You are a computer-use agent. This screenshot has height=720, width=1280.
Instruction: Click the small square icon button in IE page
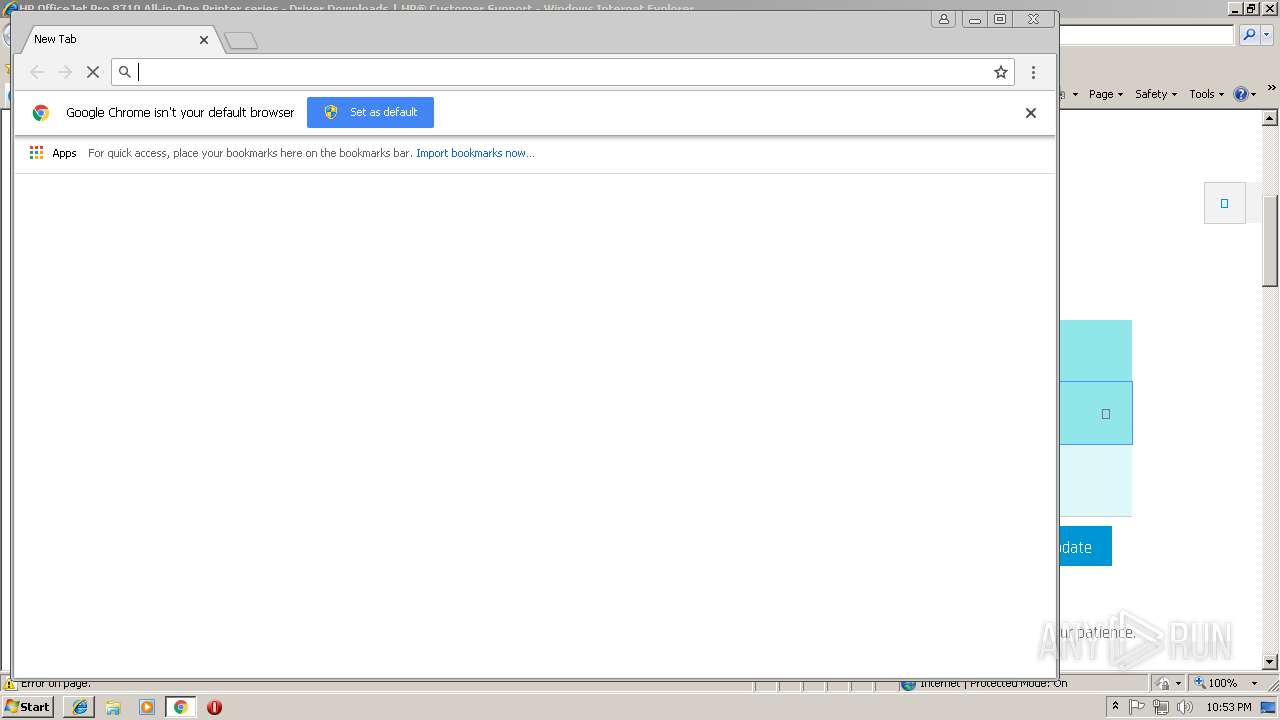(1224, 203)
